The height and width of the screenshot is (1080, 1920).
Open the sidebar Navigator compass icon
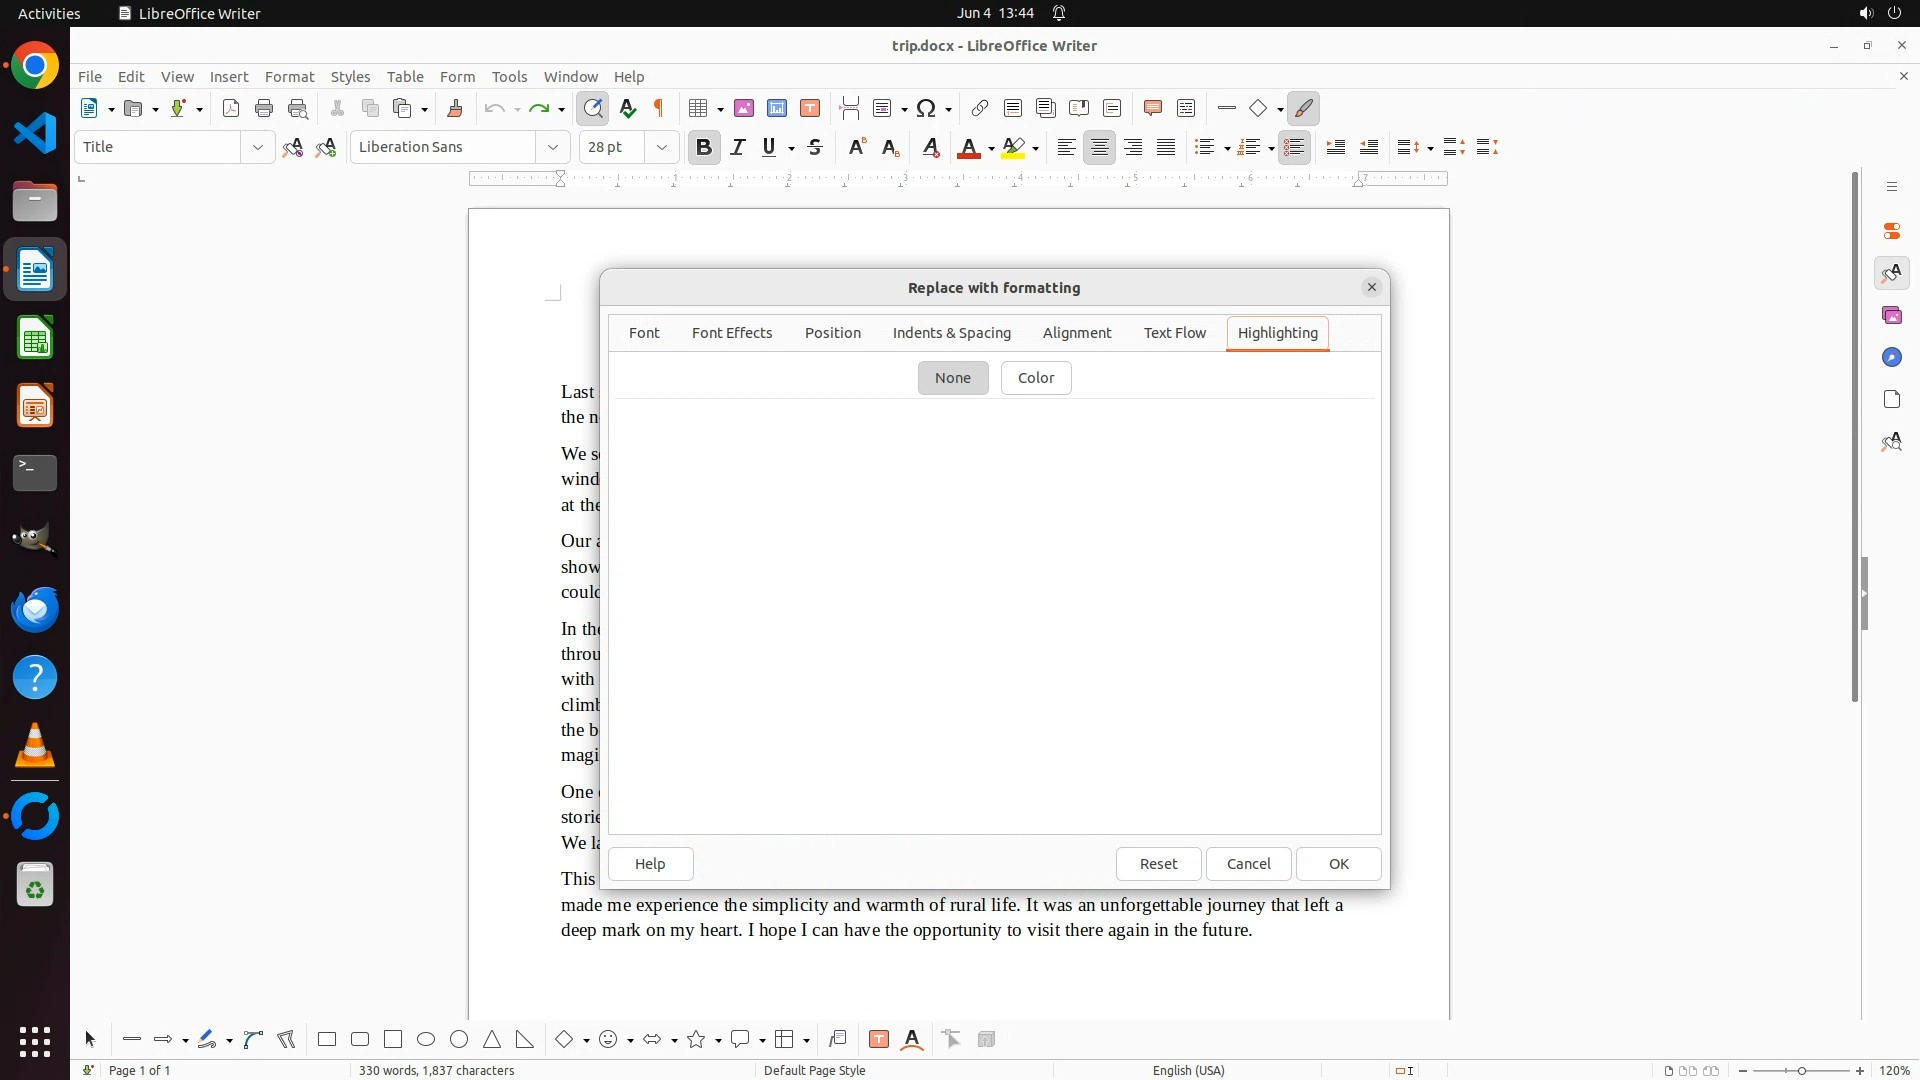1891,358
